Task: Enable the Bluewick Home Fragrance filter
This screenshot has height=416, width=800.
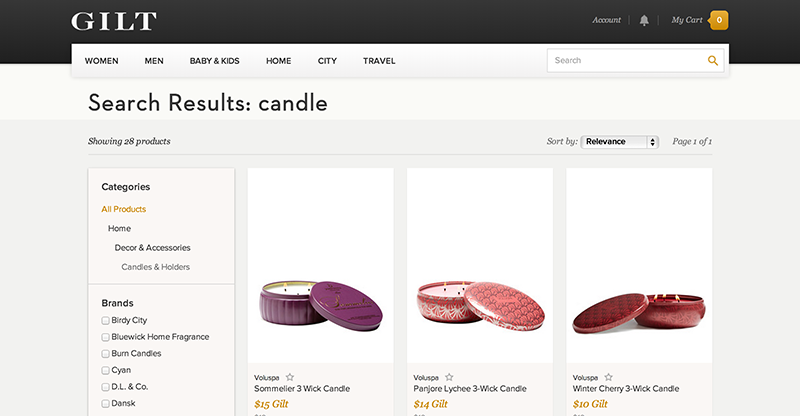Action: pyautogui.click(x=105, y=337)
